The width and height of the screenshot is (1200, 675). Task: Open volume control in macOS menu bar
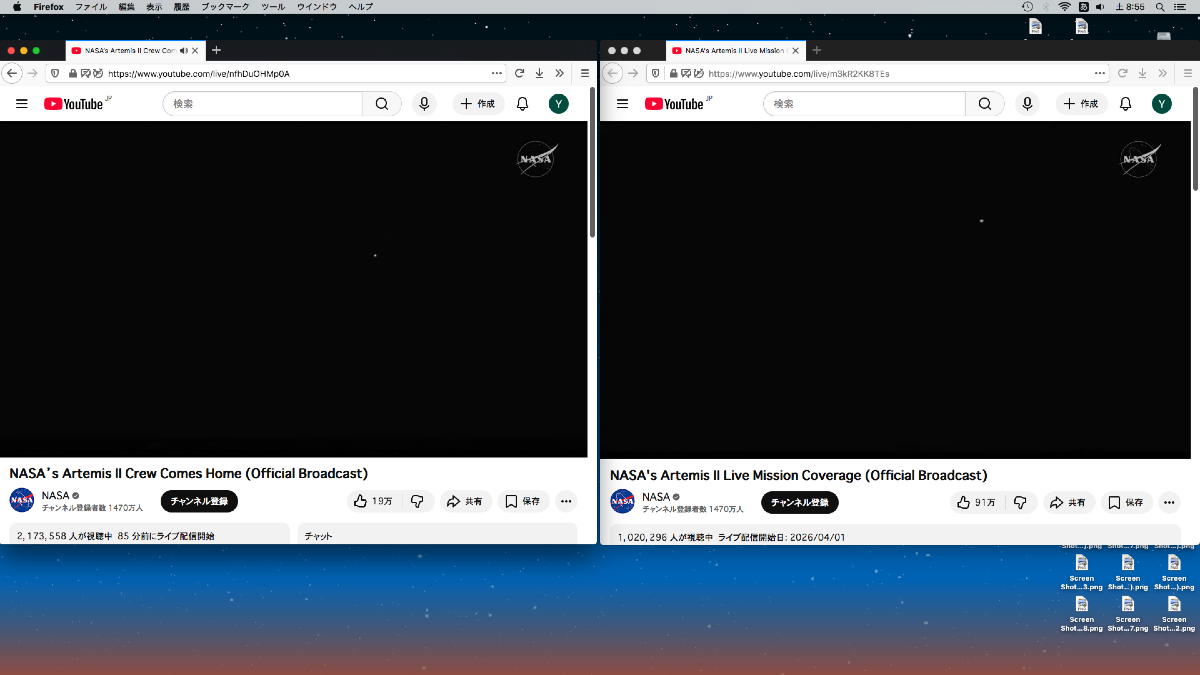coord(1100,7)
